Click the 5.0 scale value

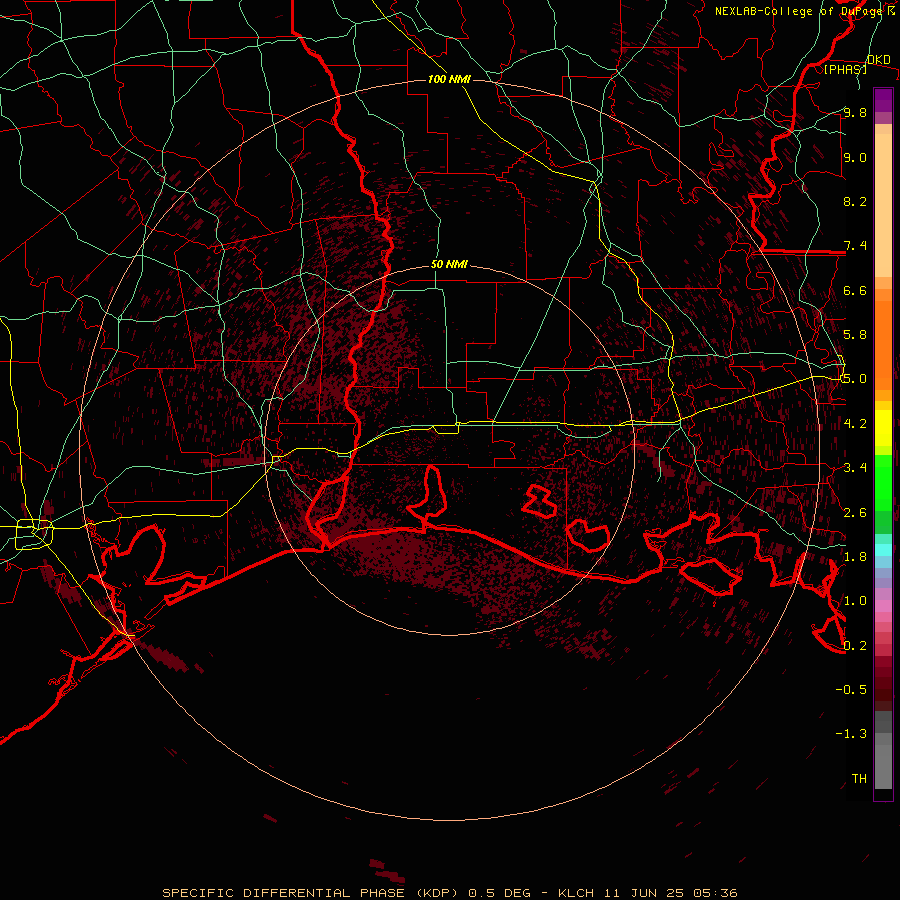click(855, 379)
